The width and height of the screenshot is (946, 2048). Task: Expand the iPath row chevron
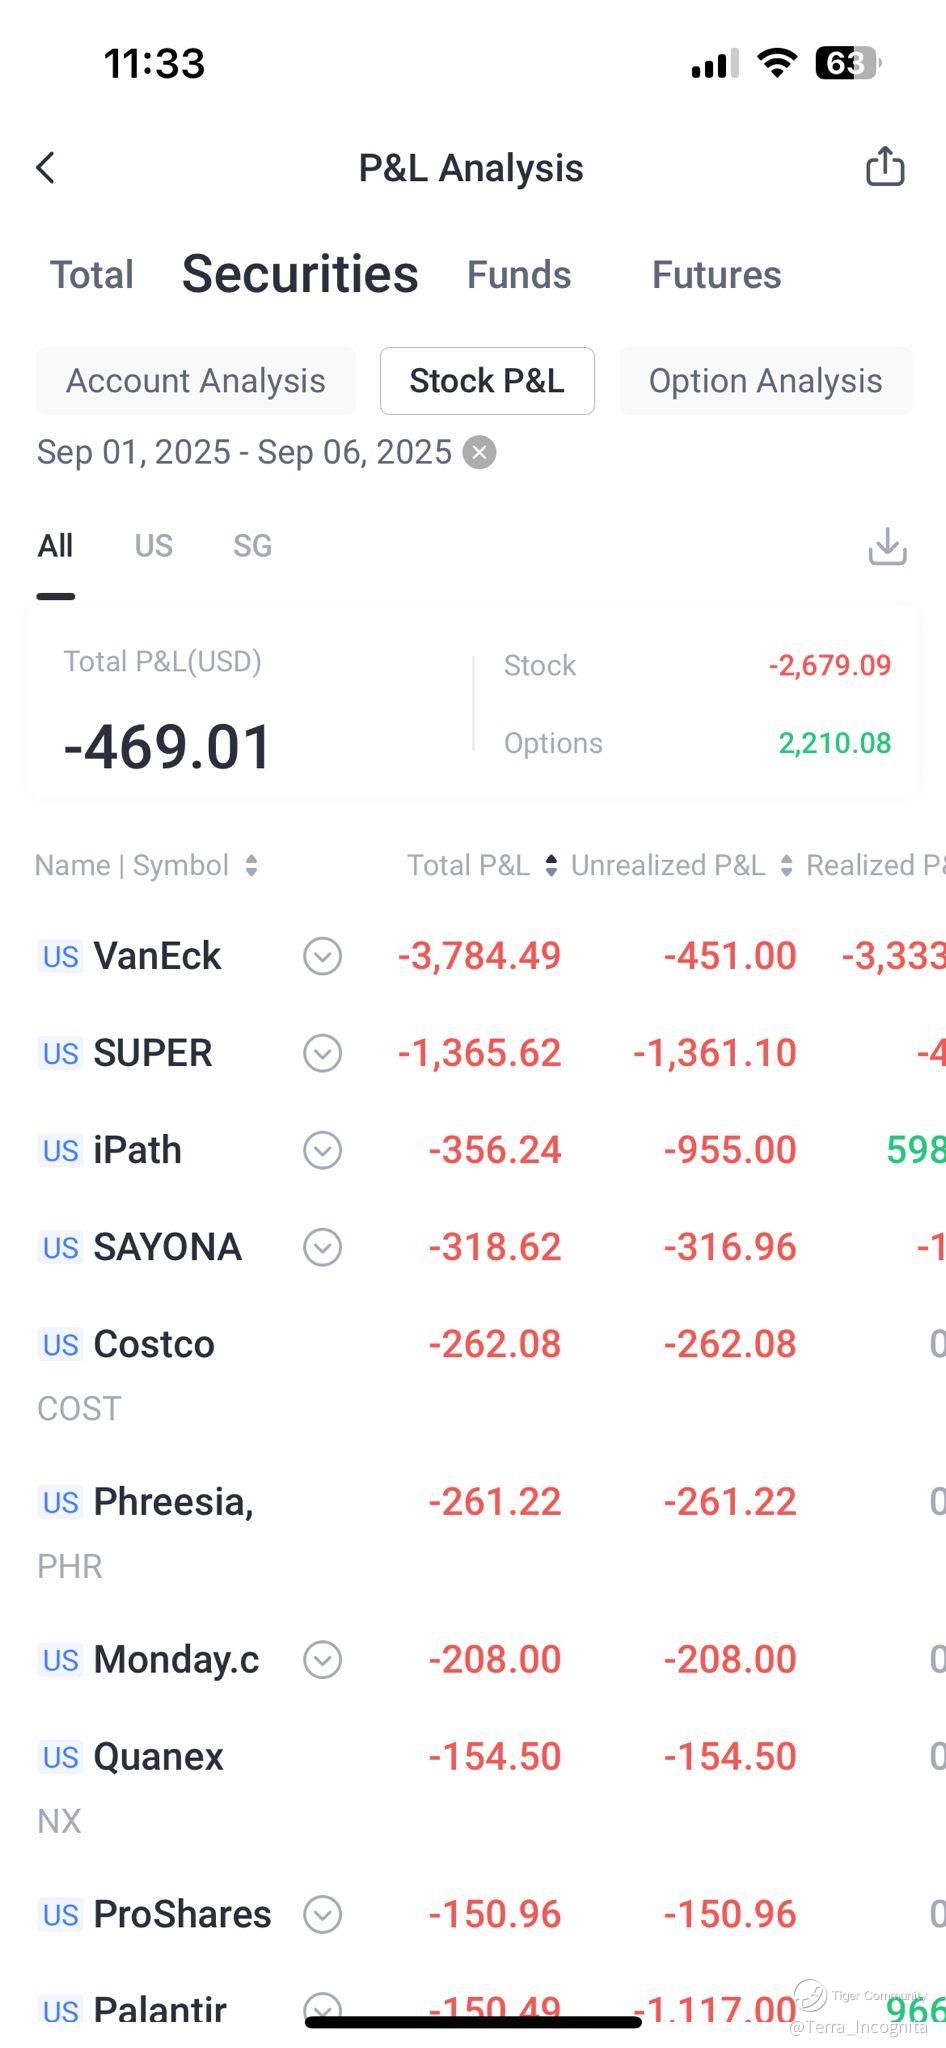[x=322, y=1151]
